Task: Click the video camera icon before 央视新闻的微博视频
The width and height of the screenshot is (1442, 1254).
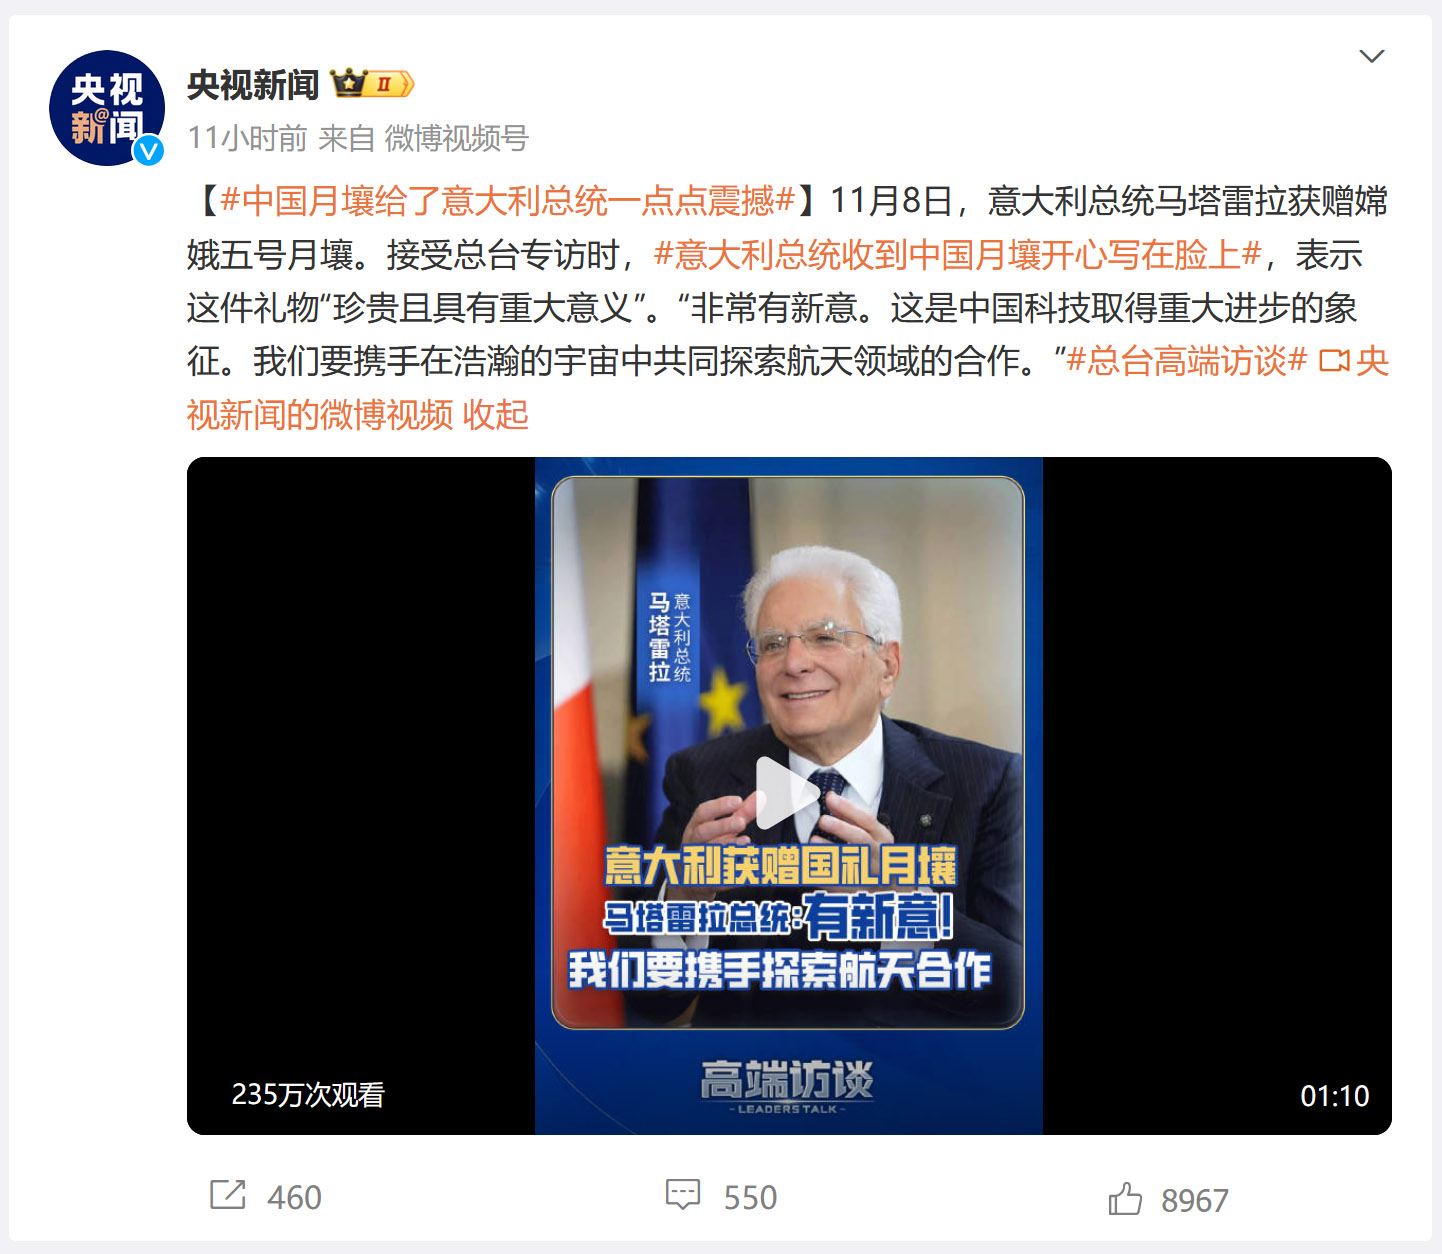Action: [1334, 361]
